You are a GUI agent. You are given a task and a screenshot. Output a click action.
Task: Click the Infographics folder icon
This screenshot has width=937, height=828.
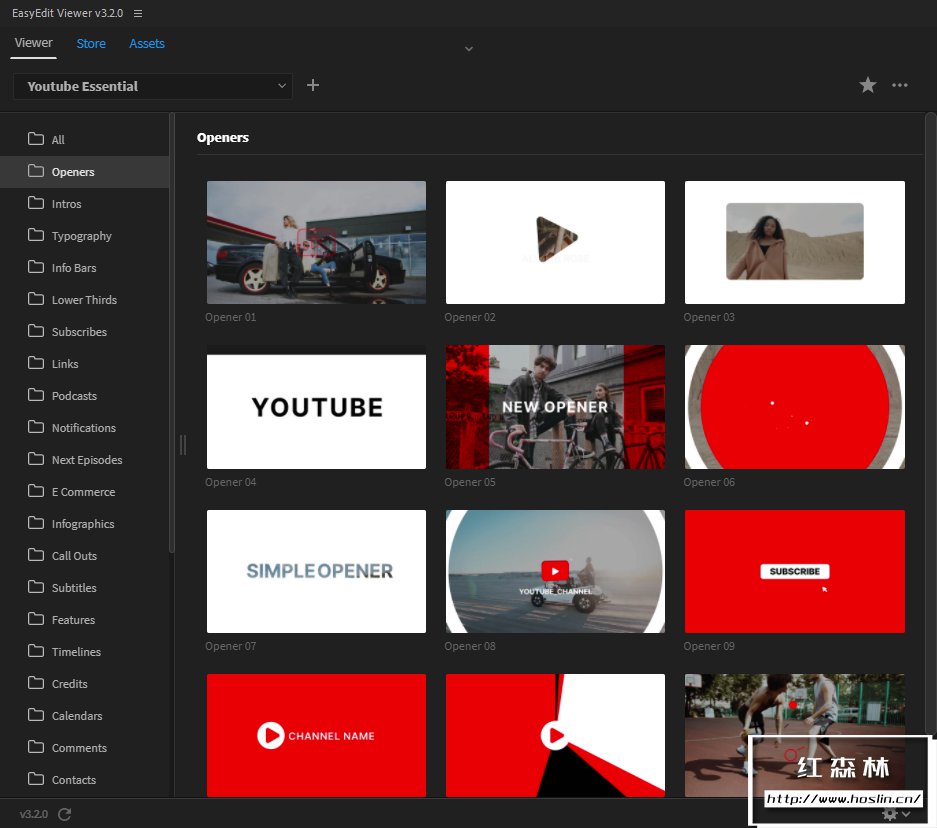click(36, 523)
